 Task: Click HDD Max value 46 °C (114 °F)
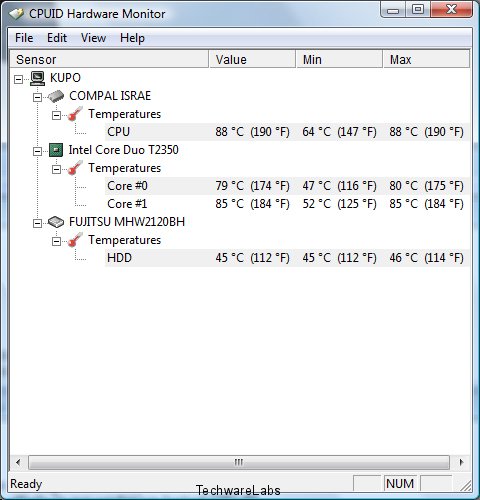pos(427,258)
